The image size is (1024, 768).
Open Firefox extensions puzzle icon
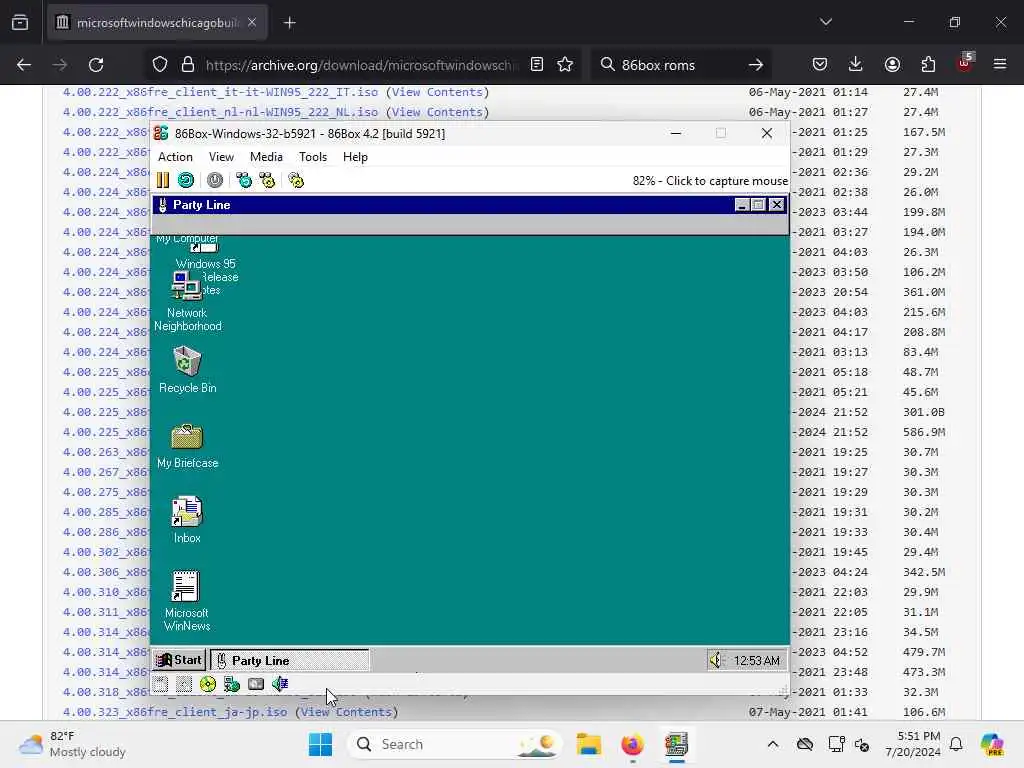[928, 65]
